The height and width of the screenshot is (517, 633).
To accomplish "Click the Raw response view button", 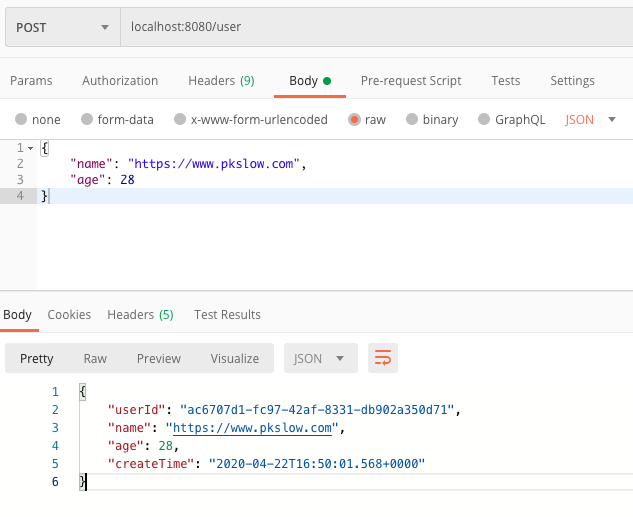I will pos(95,358).
